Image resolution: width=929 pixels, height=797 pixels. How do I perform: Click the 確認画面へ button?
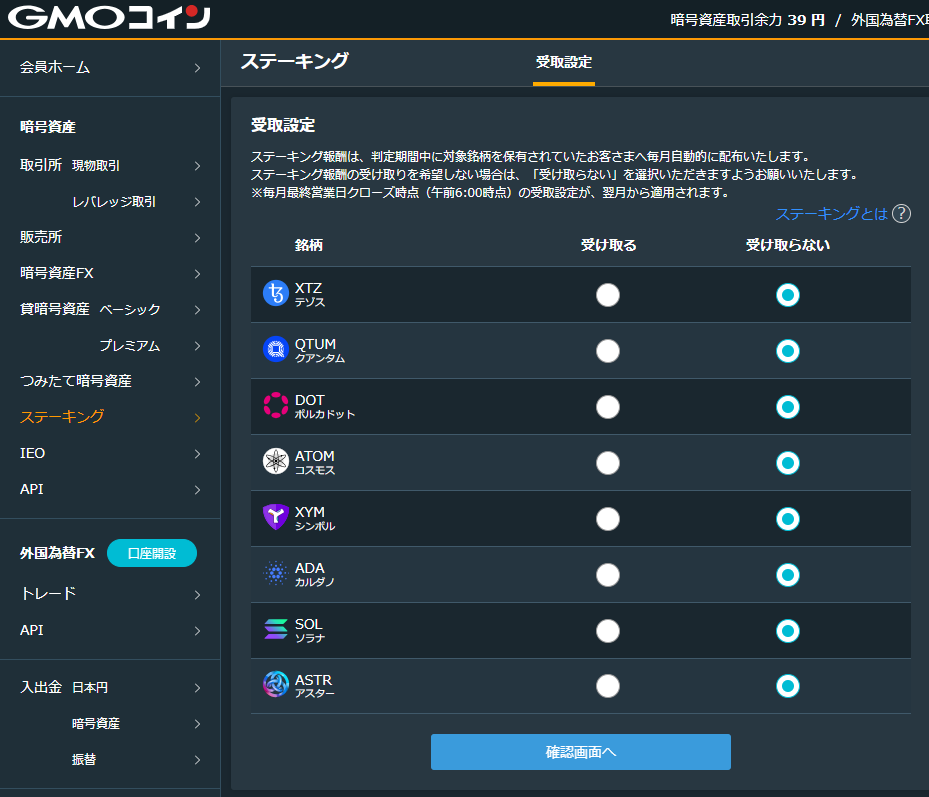[x=581, y=752]
